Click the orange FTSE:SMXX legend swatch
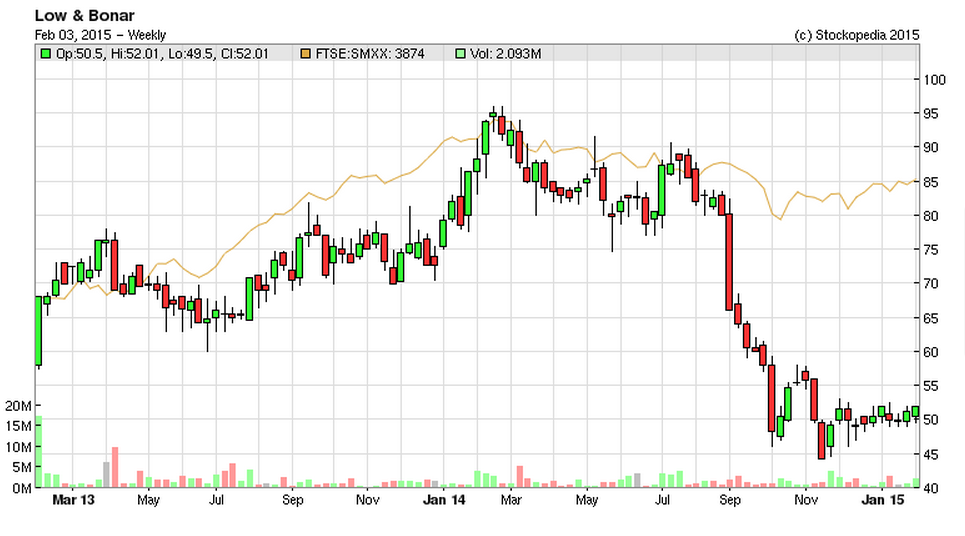Image resolution: width=965 pixels, height=536 pixels. 305,54
